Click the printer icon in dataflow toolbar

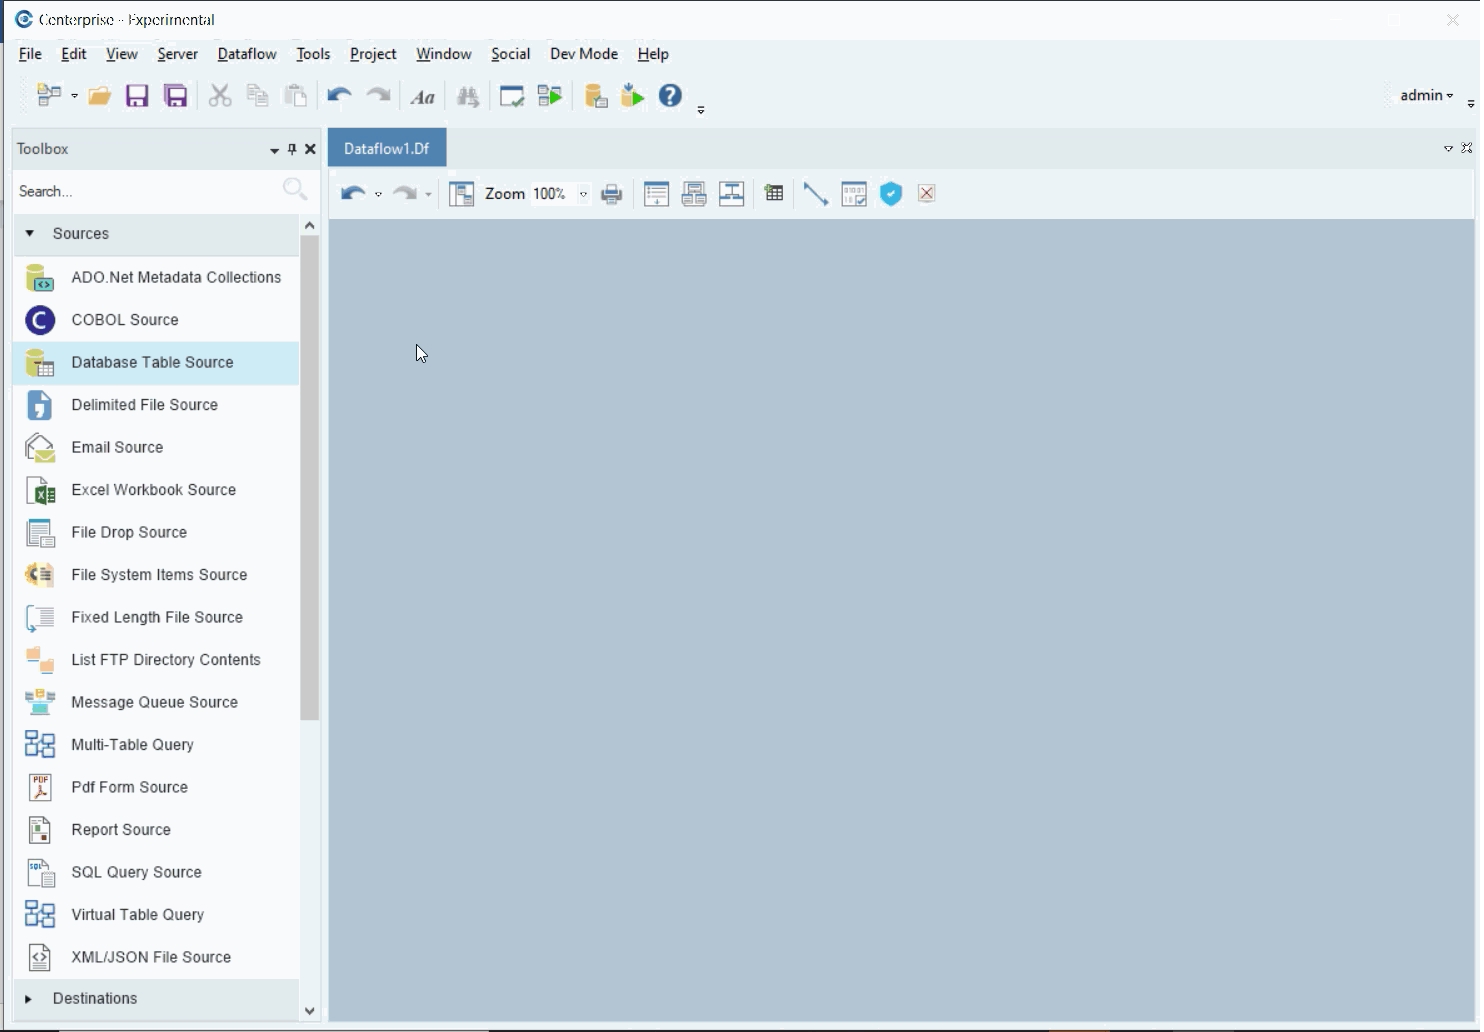pyautogui.click(x=612, y=194)
